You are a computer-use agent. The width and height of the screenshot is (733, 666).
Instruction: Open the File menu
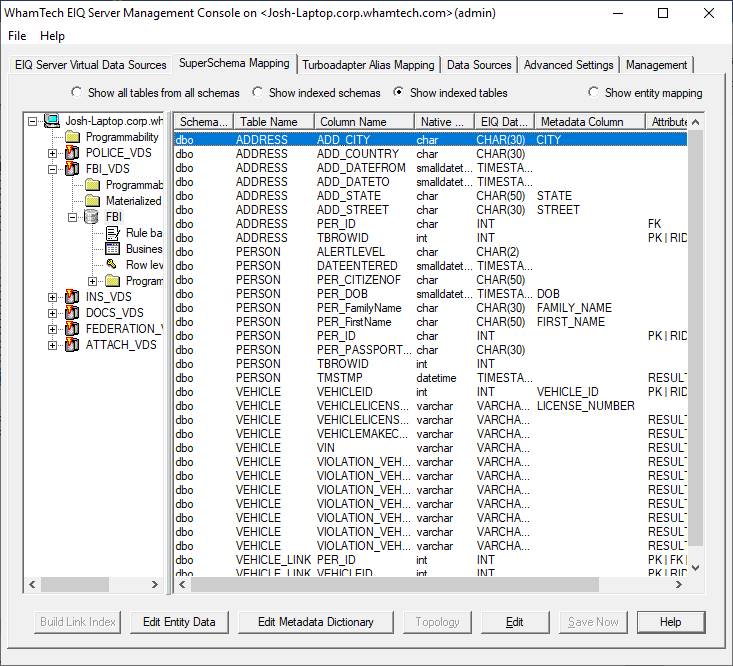[17, 36]
